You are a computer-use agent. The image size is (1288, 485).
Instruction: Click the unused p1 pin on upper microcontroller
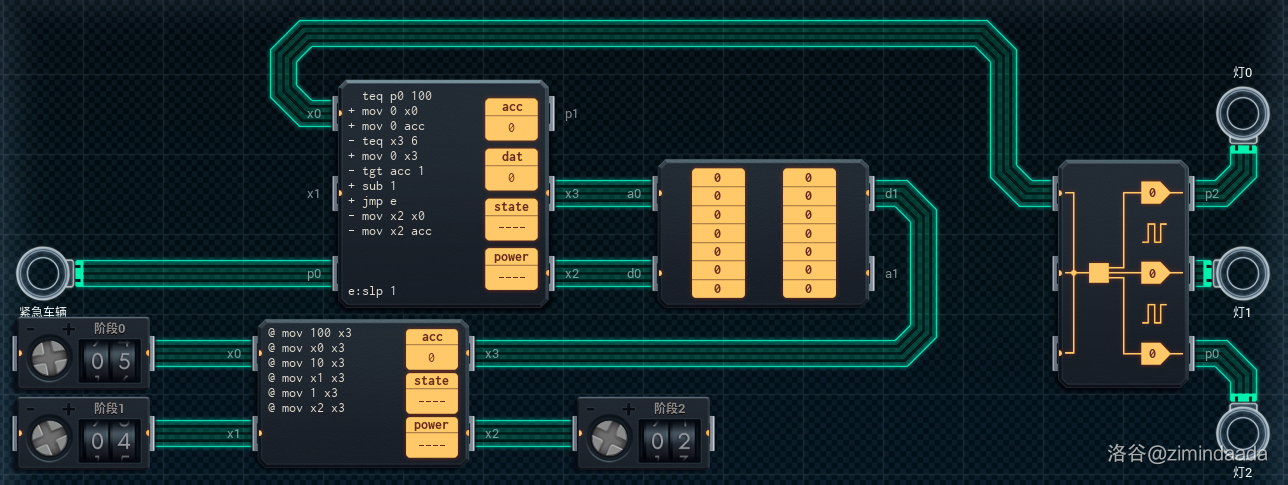552,114
